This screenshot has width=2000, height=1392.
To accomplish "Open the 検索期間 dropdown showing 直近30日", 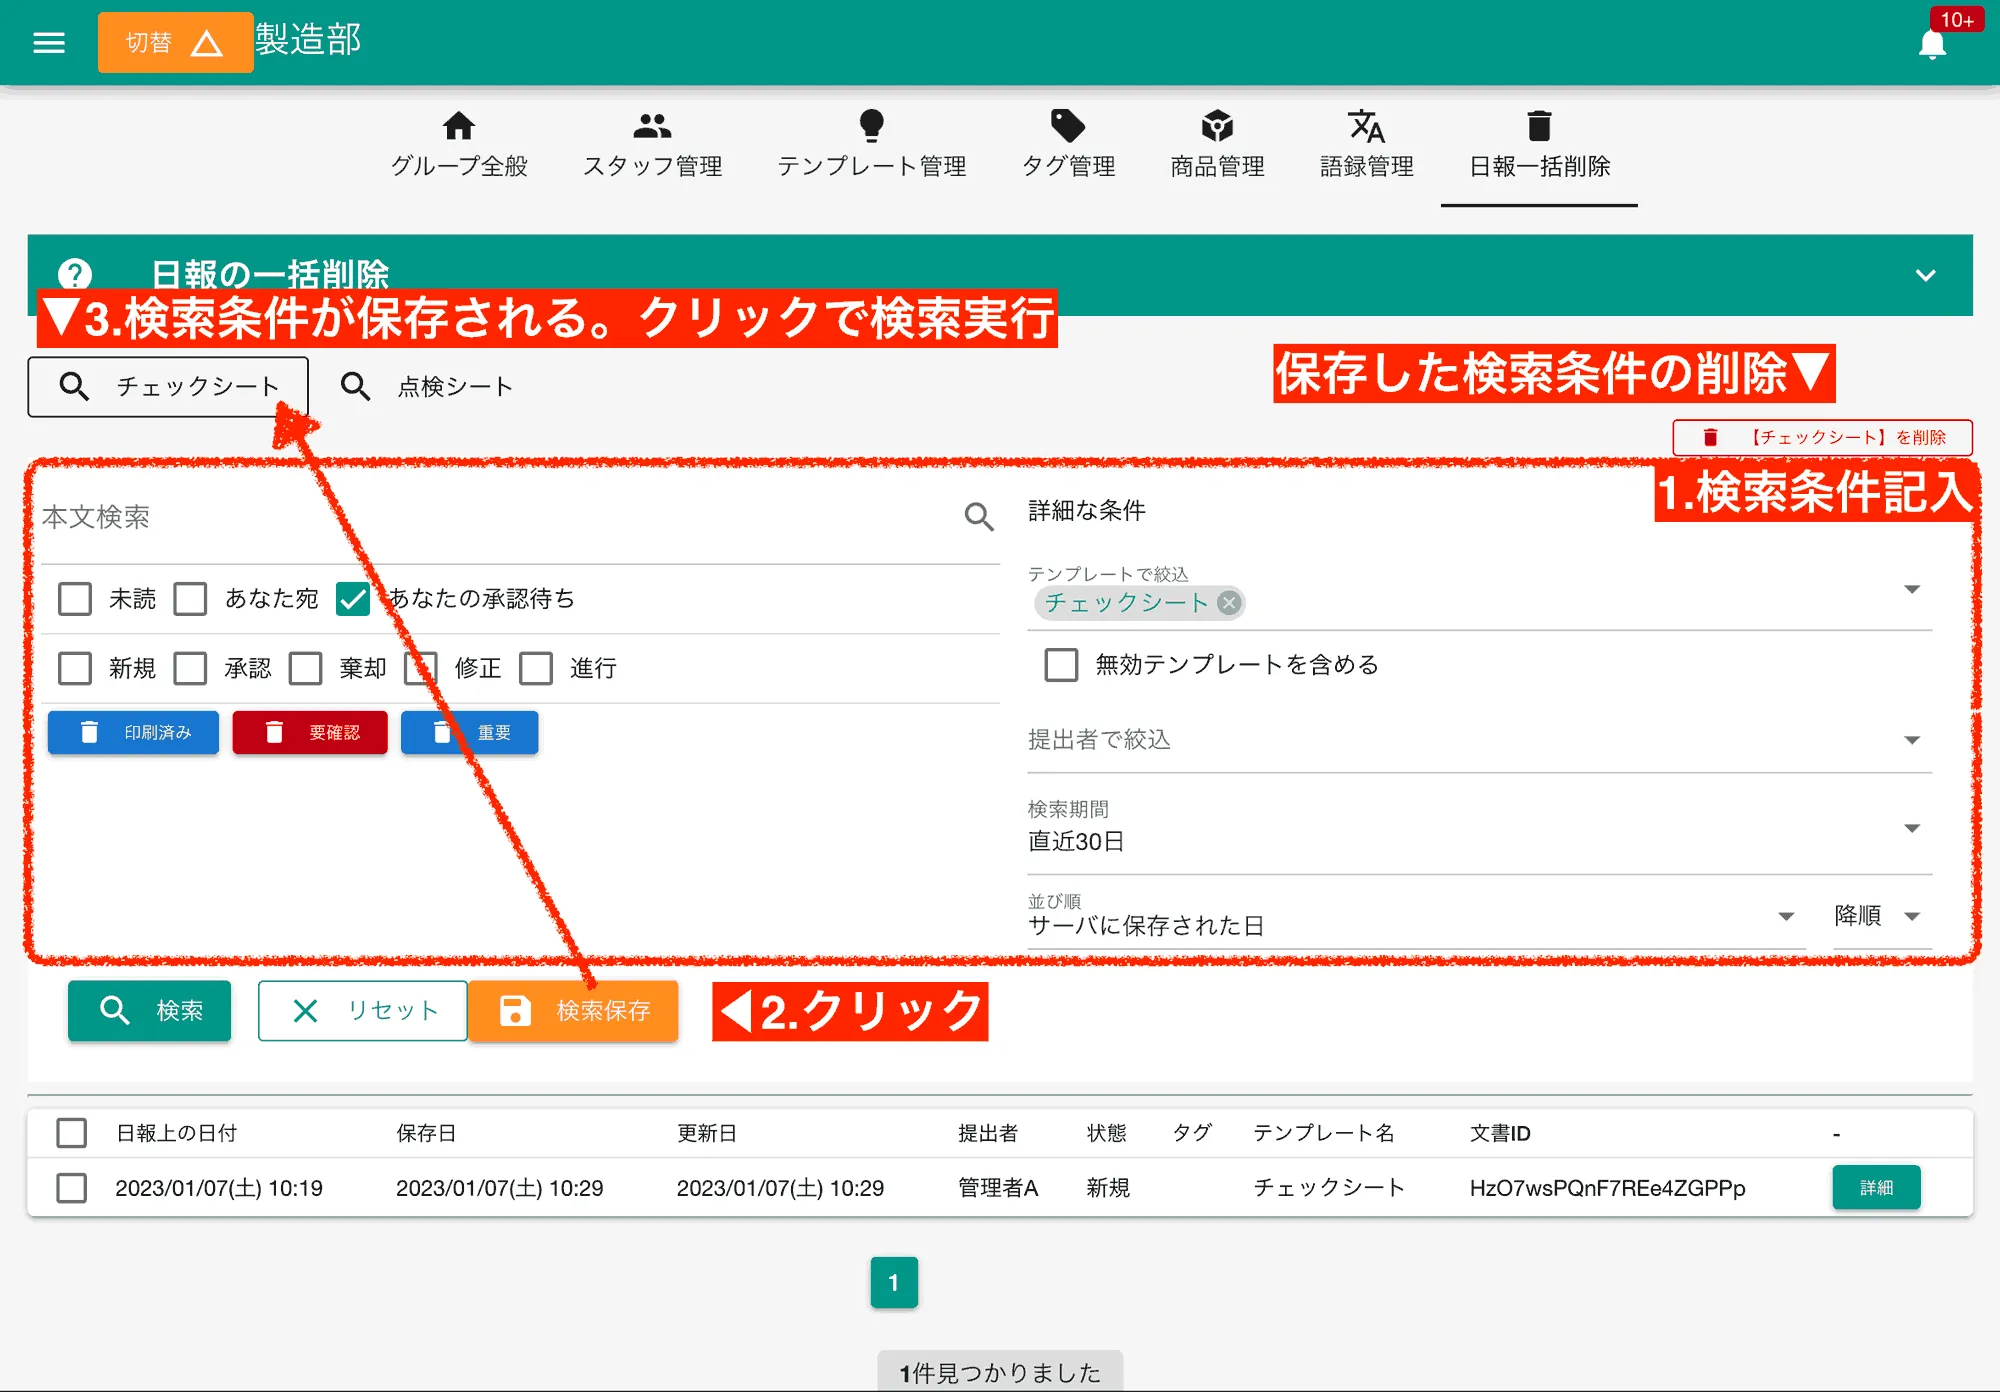I will click(x=1912, y=828).
